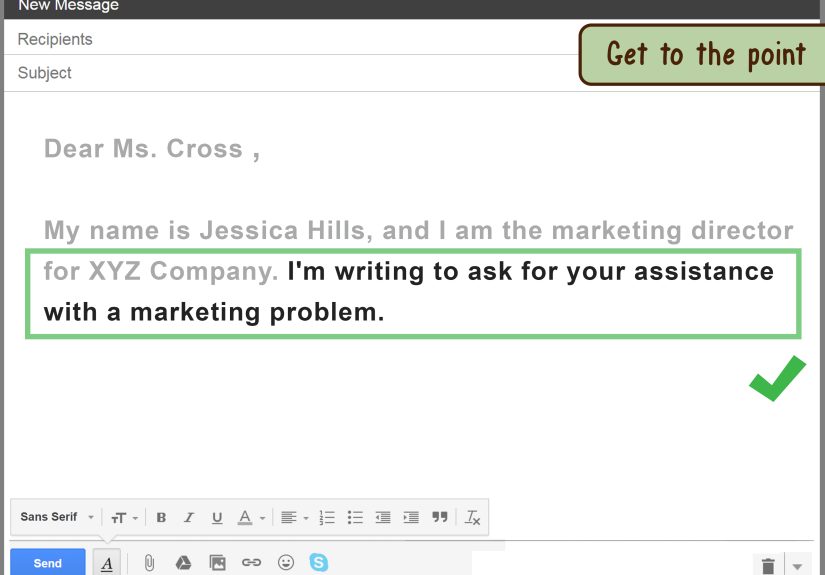Open Sans Serif font dropdown
This screenshot has height=575, width=825.
click(56, 517)
